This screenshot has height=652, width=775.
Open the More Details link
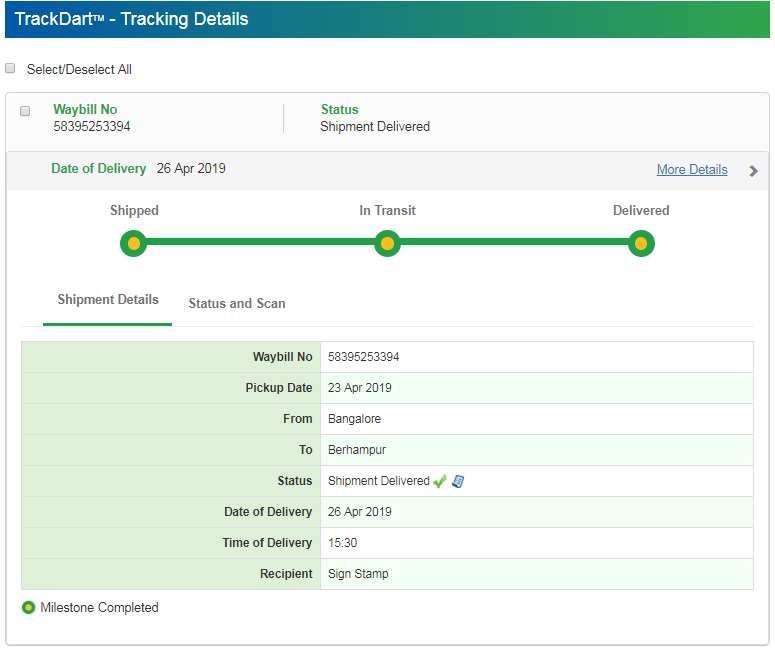point(692,170)
